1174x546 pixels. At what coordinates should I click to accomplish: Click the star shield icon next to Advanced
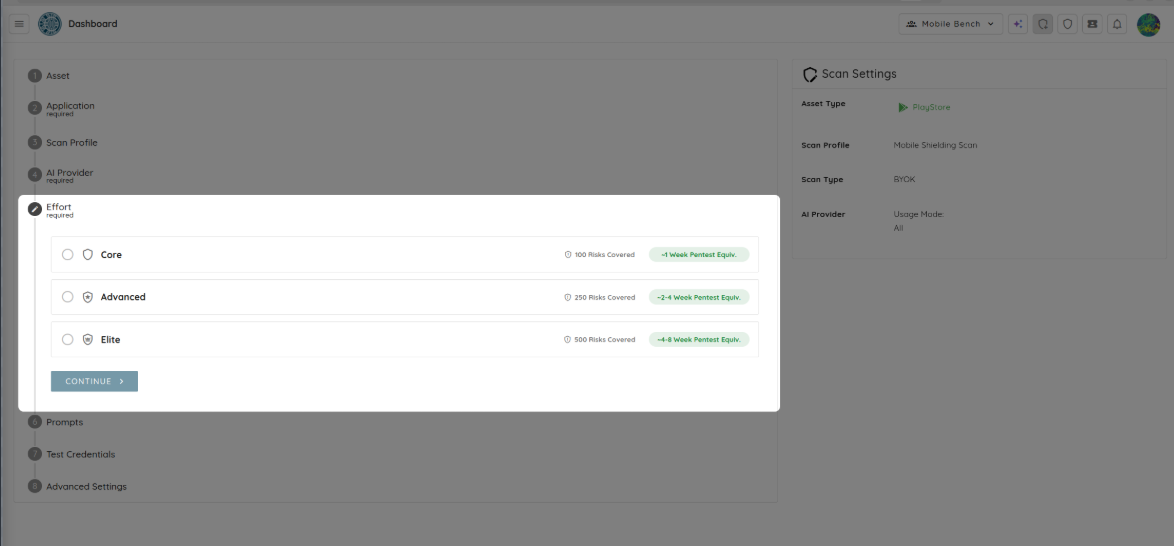pyautogui.click(x=88, y=297)
